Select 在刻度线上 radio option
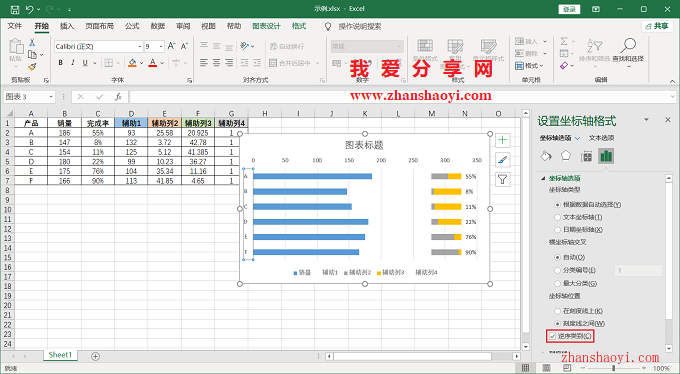The height and width of the screenshot is (374, 680). click(558, 311)
